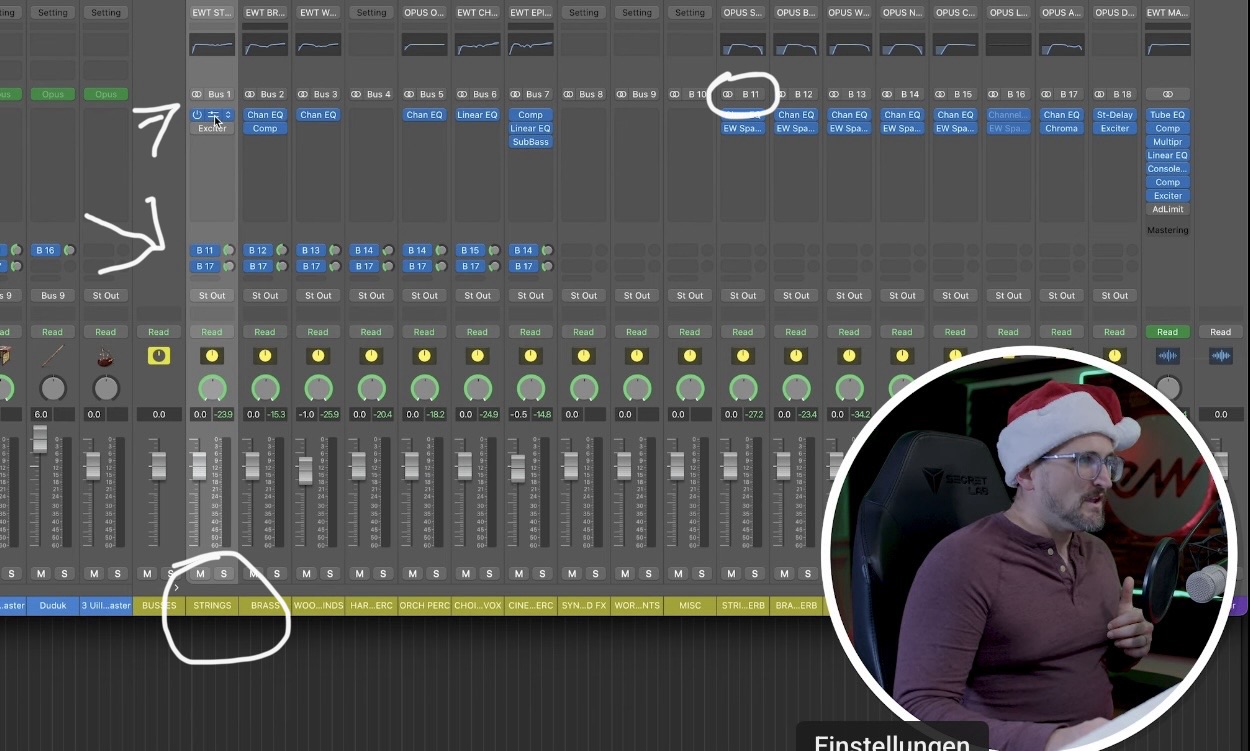
Task: Open plugin controls icon on STRINGS first insert
Action: point(212,115)
